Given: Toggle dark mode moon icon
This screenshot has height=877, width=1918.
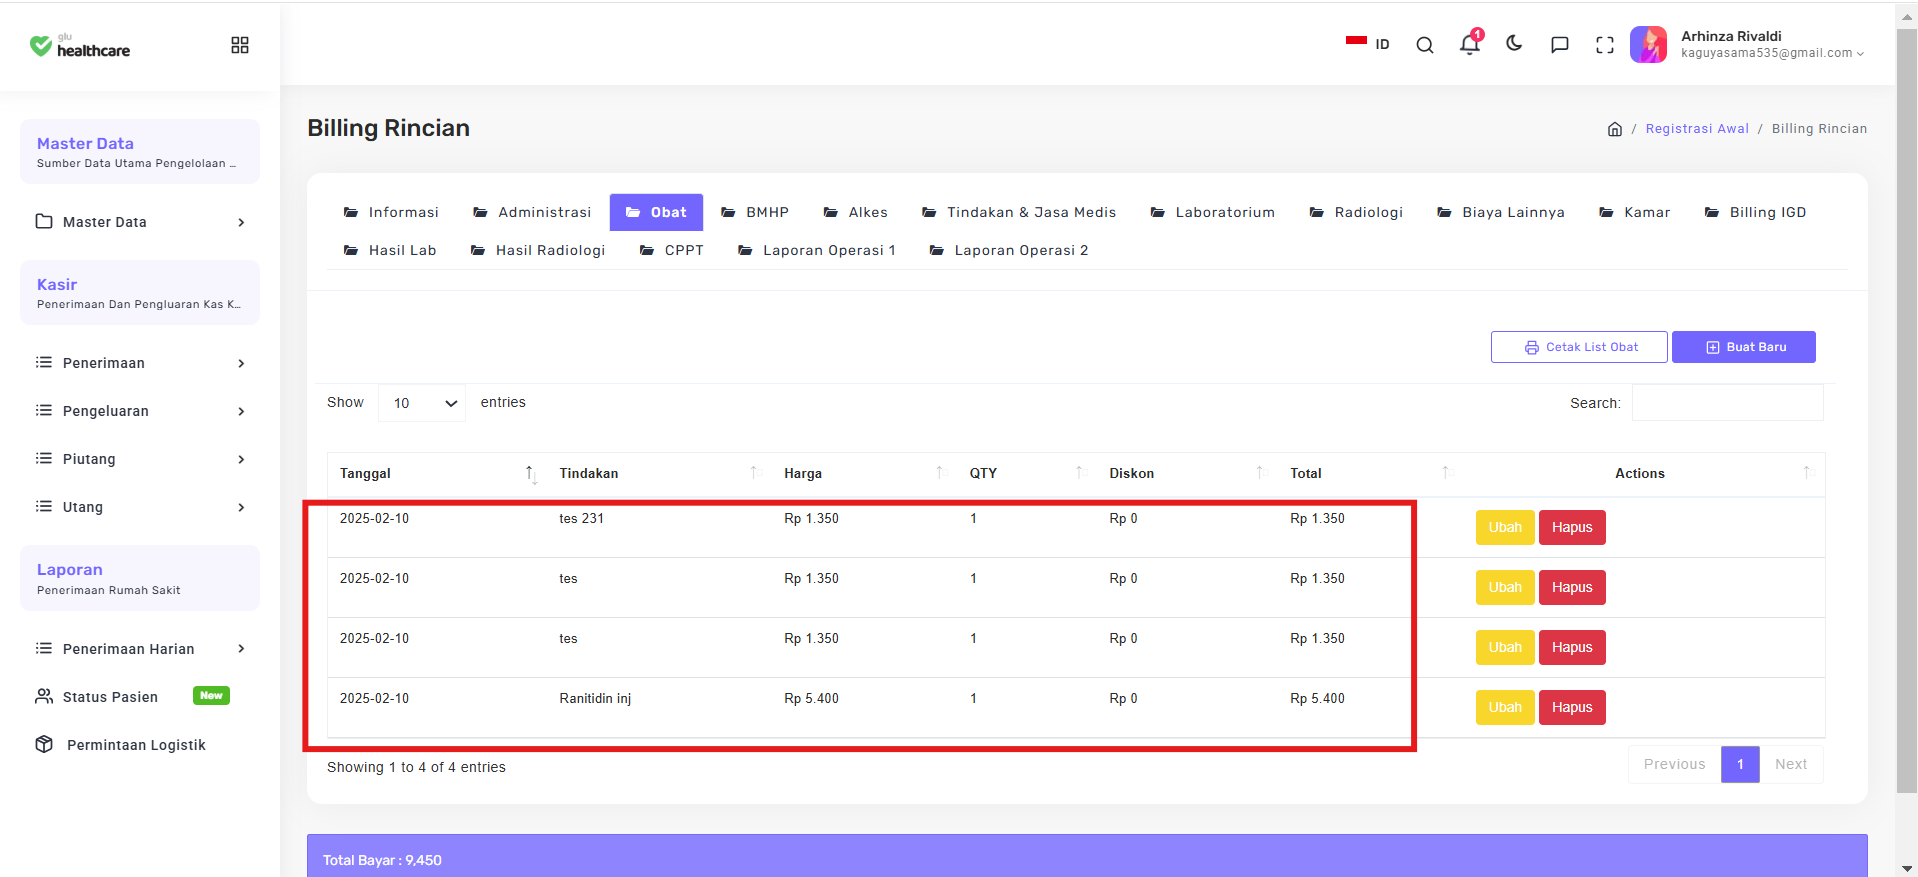Looking at the screenshot, I should tap(1514, 44).
